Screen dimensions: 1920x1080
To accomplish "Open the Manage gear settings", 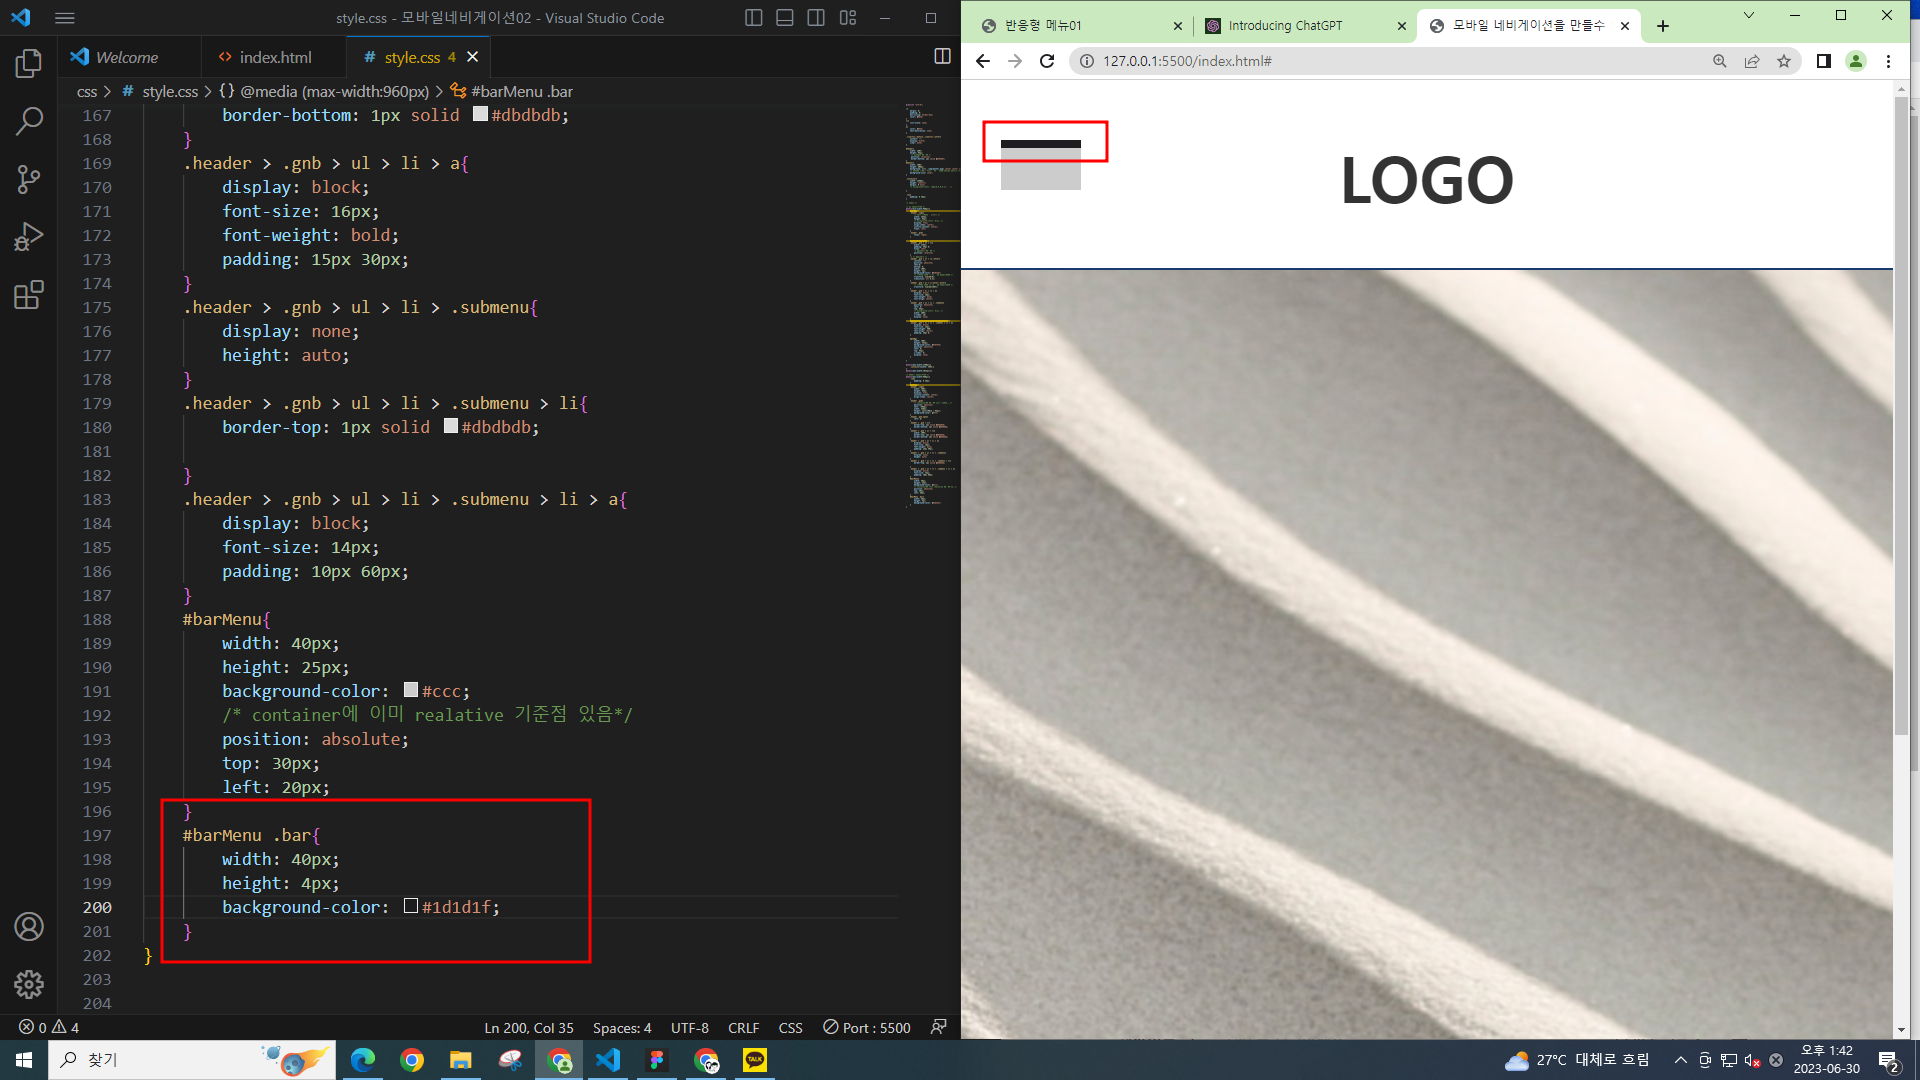I will (x=29, y=985).
